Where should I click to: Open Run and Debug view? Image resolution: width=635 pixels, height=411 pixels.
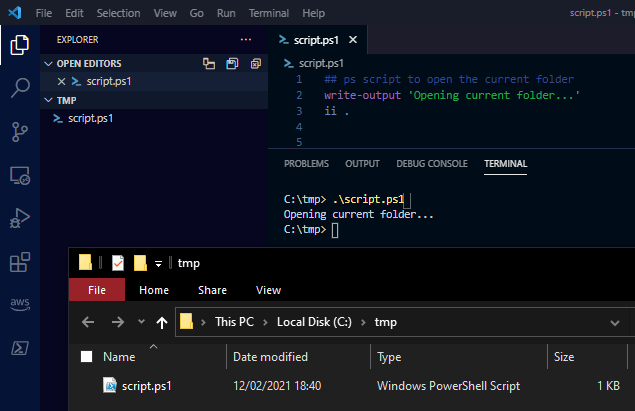19,218
